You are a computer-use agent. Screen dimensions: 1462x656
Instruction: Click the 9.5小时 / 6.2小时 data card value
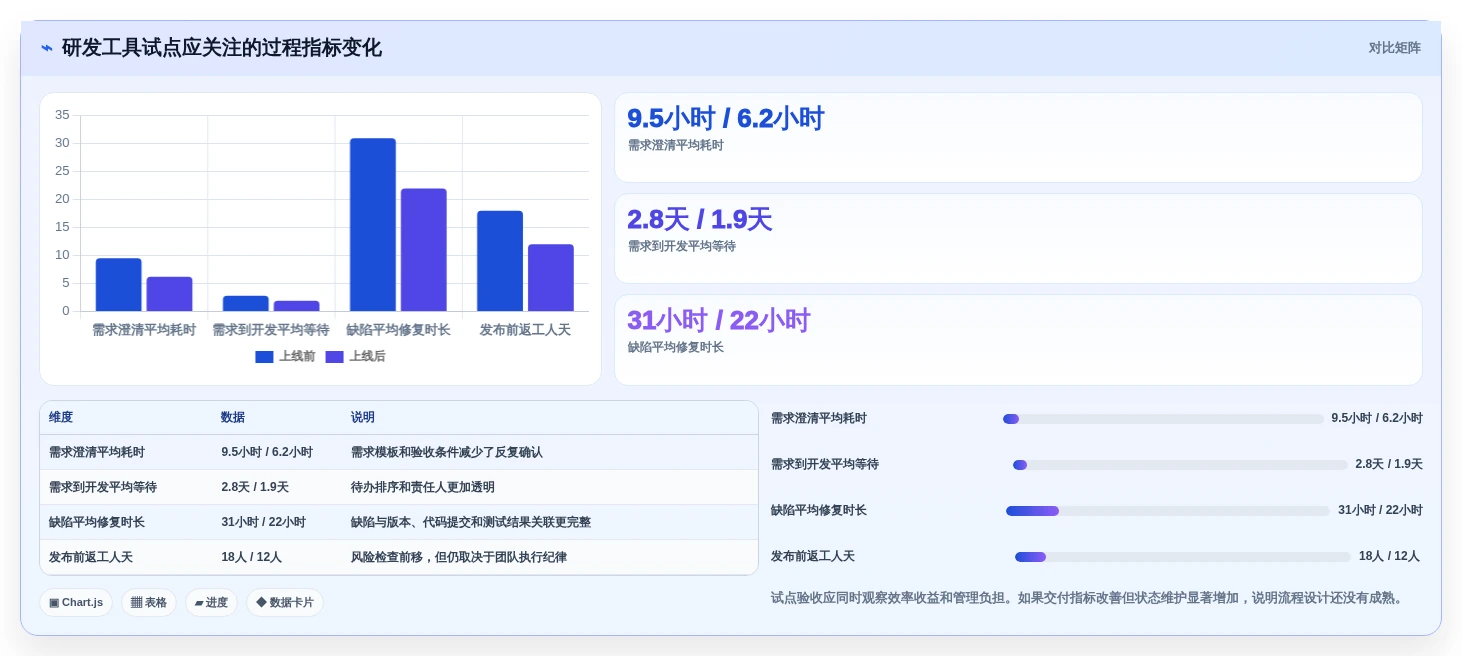pos(725,118)
